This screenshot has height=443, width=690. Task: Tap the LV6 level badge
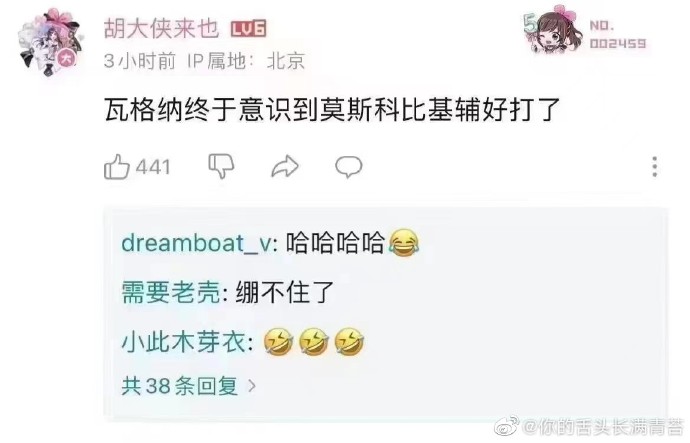click(x=249, y=29)
